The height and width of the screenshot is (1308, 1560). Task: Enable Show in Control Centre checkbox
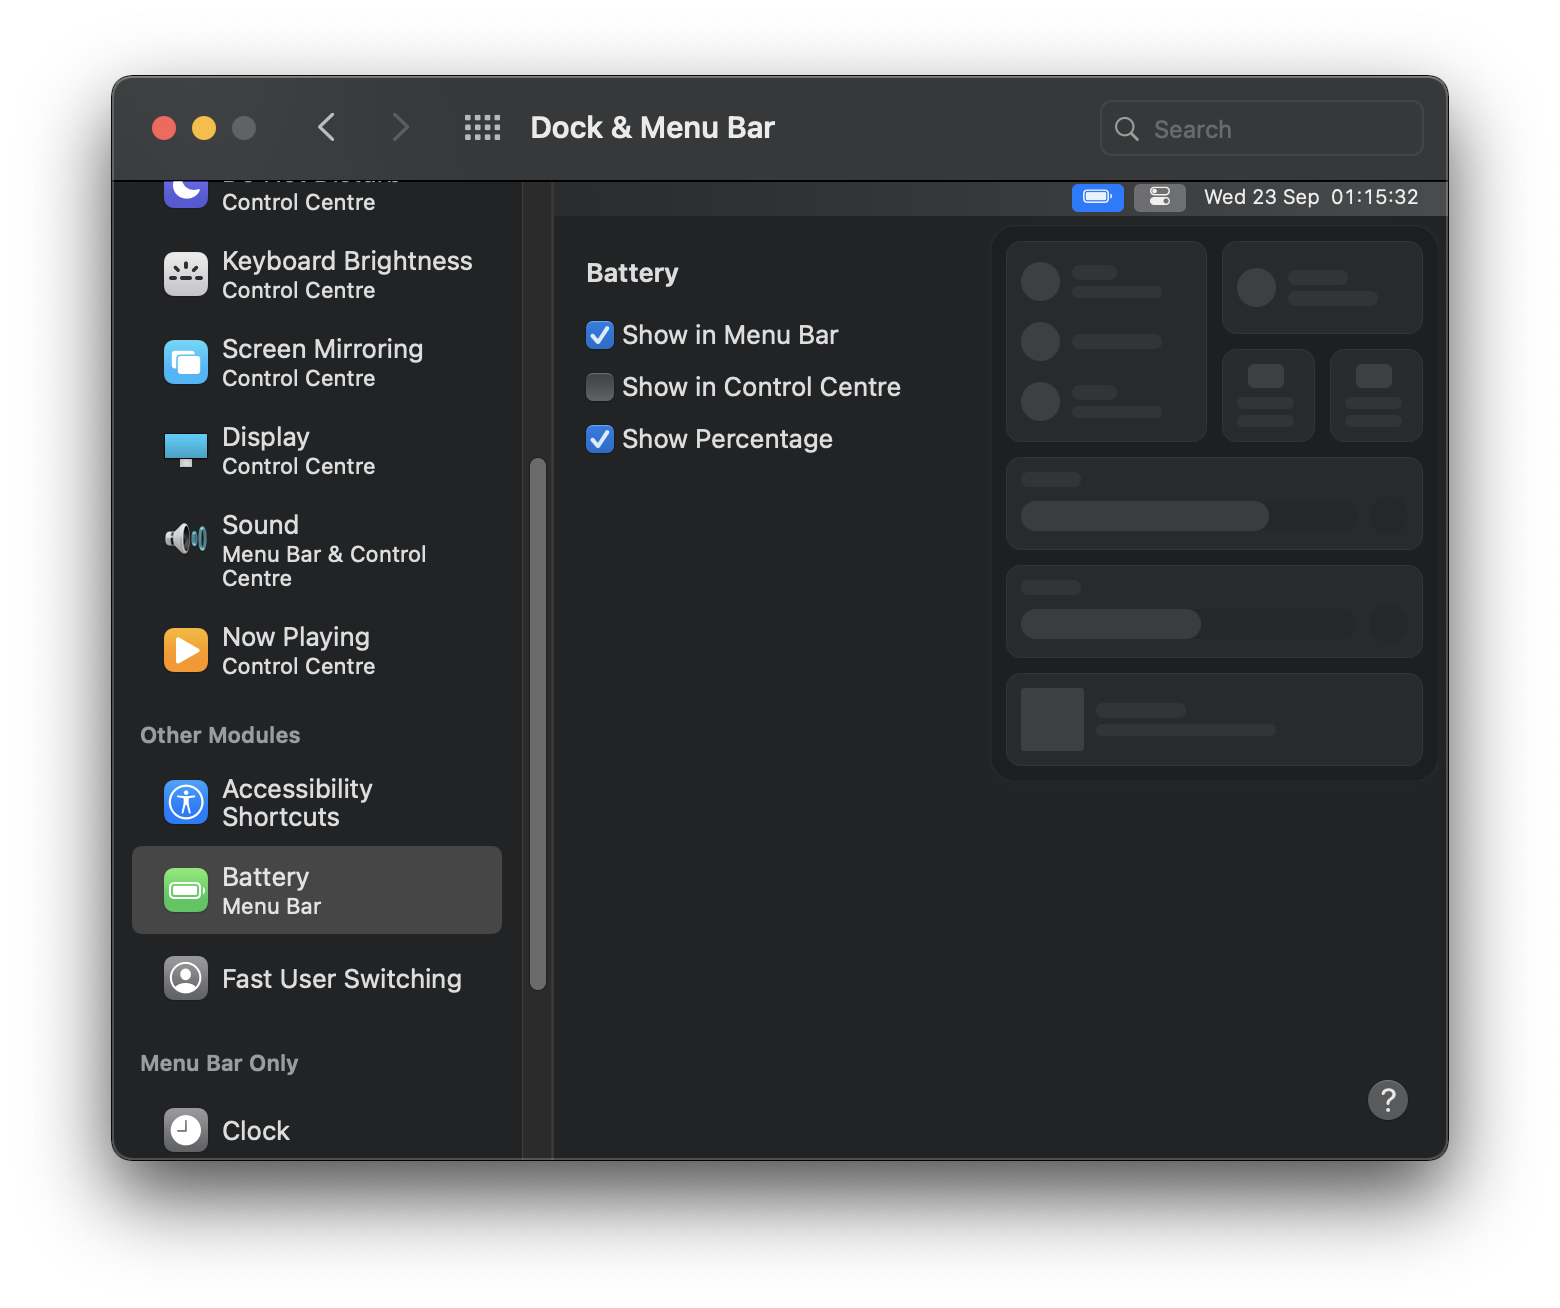(x=600, y=387)
